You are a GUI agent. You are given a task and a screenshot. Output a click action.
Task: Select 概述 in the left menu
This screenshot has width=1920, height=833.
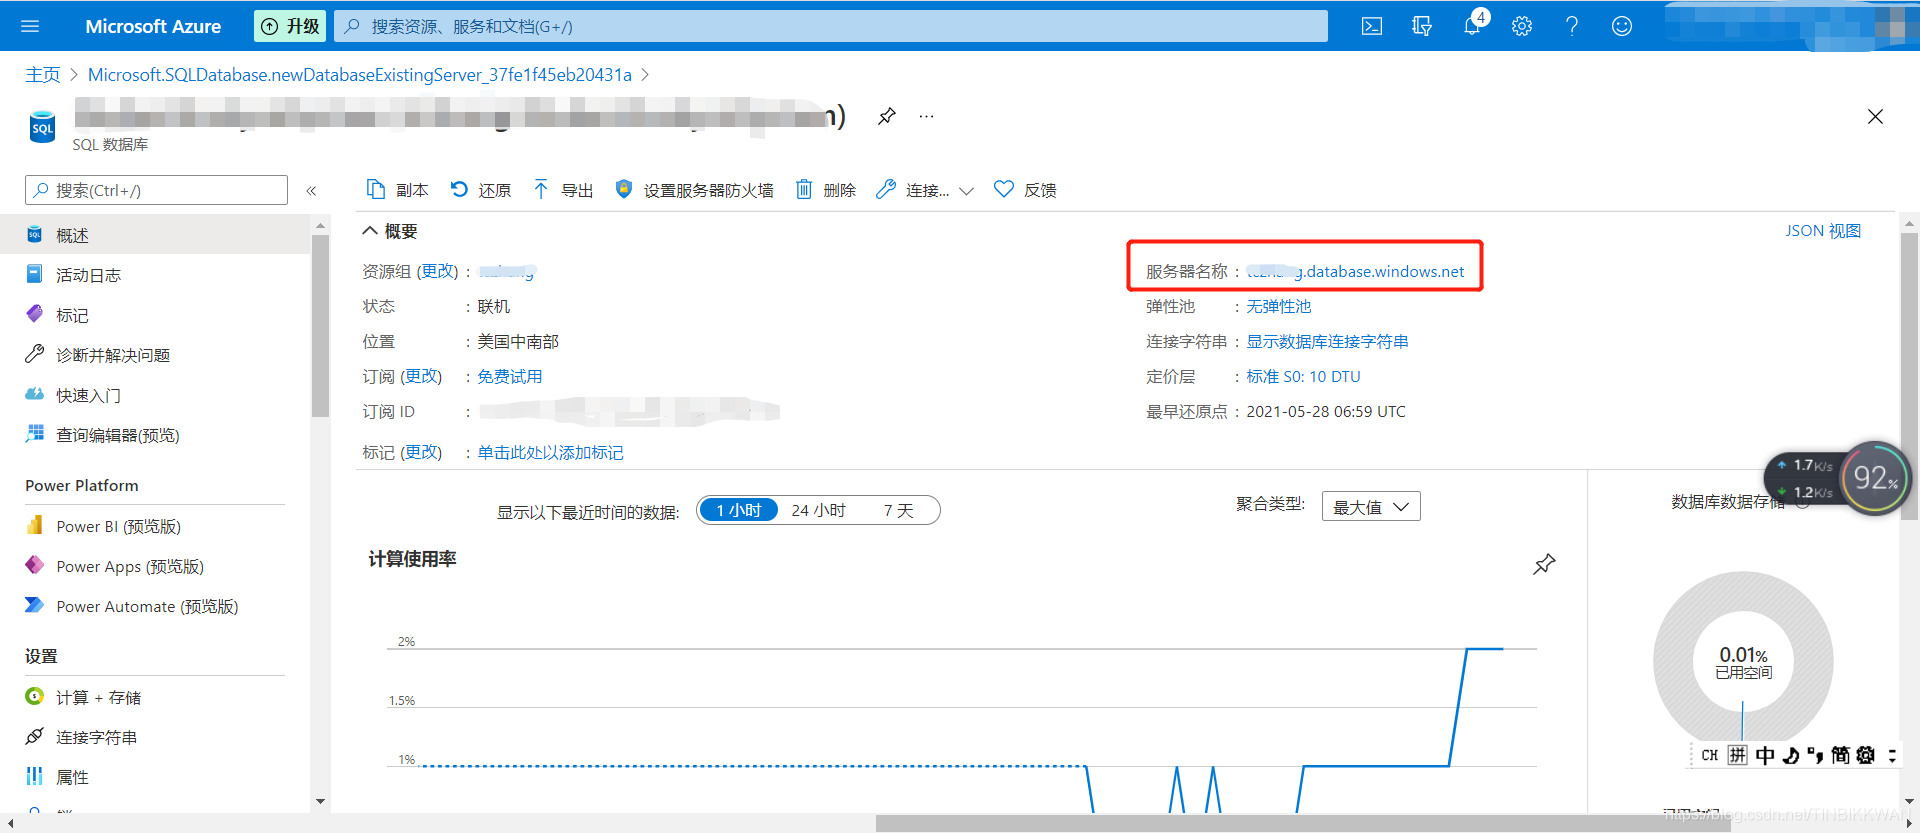tap(155, 235)
